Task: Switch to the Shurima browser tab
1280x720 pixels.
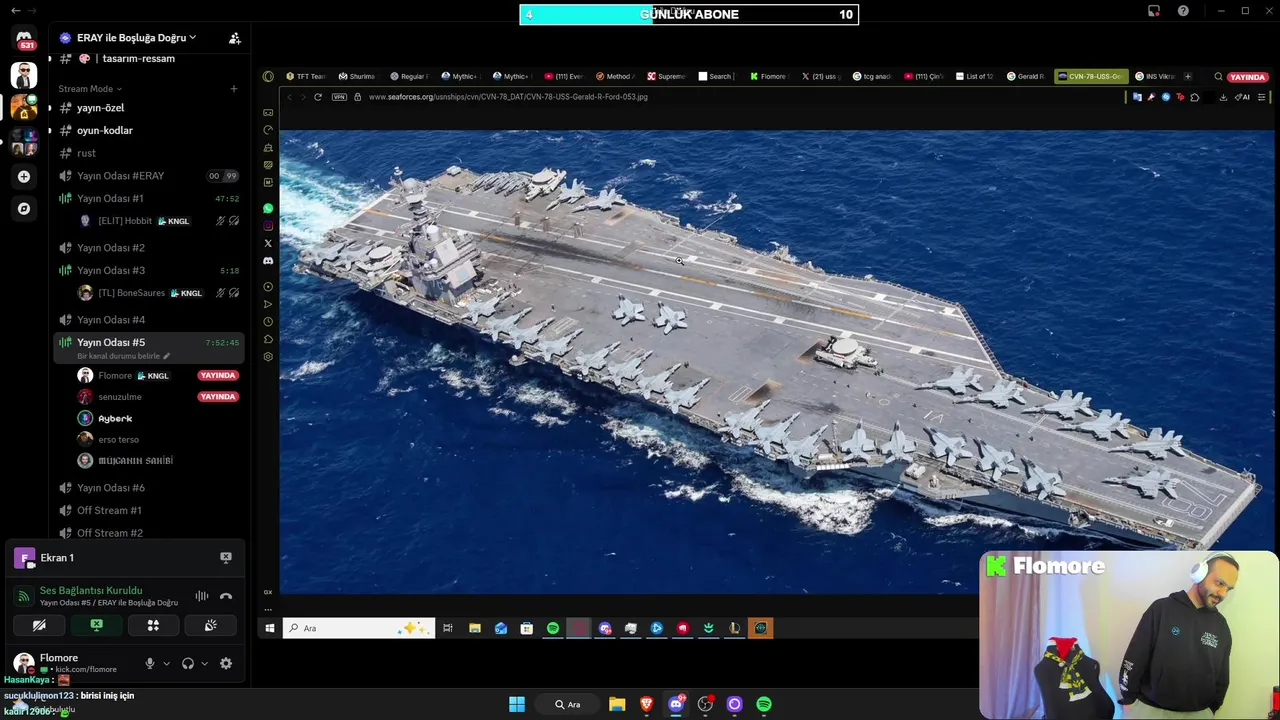Action: [357, 77]
